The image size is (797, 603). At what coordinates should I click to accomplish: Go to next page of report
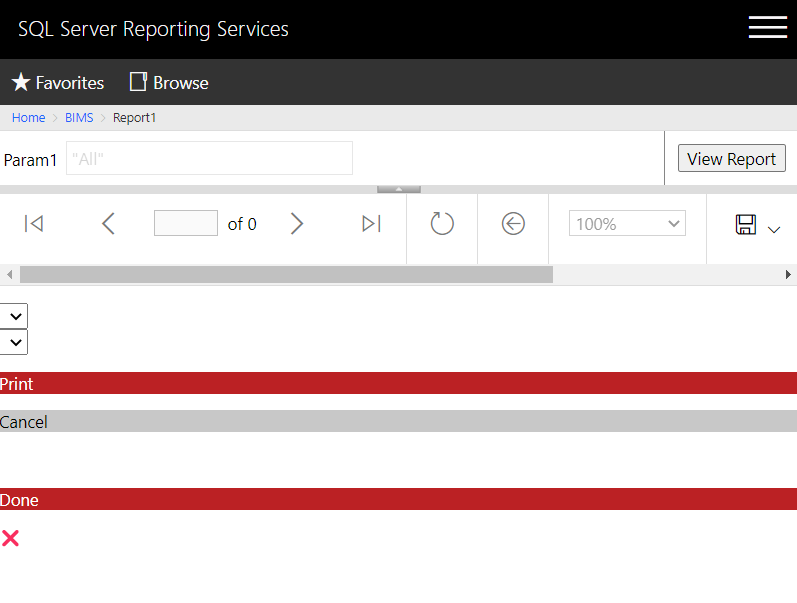297,224
